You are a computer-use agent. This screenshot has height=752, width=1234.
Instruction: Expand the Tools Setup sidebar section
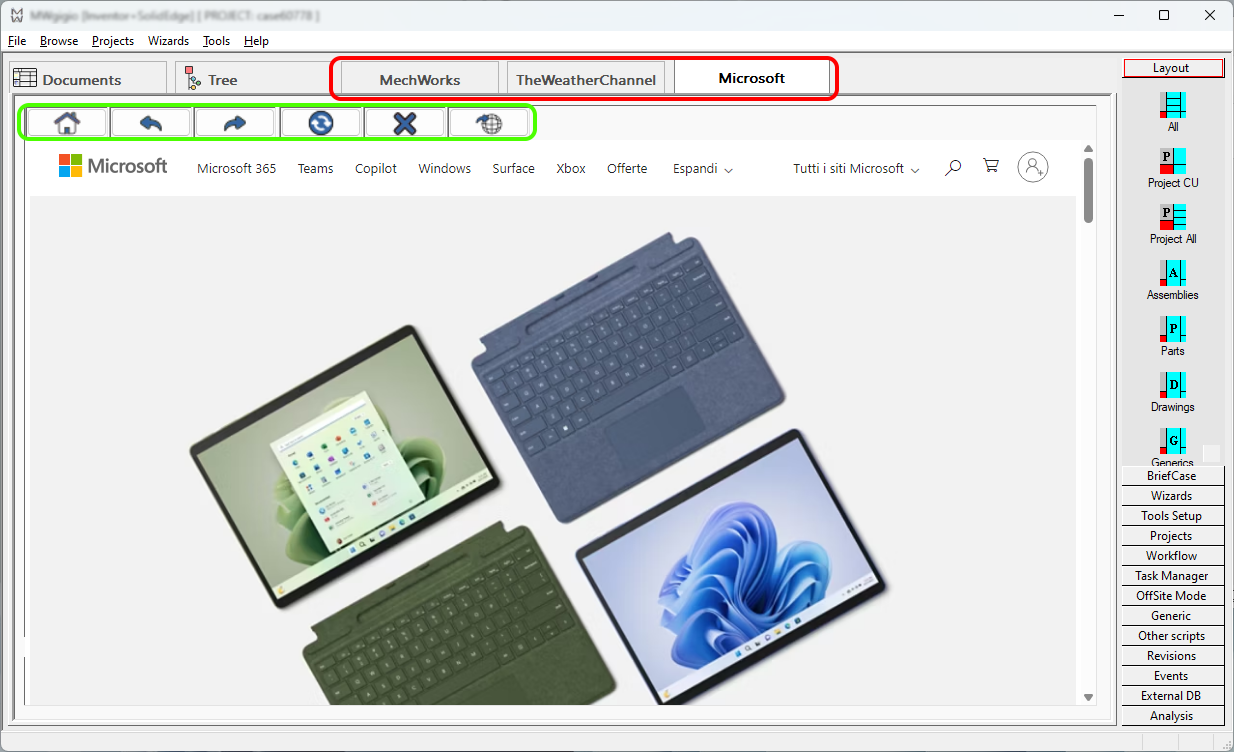tap(1172, 516)
